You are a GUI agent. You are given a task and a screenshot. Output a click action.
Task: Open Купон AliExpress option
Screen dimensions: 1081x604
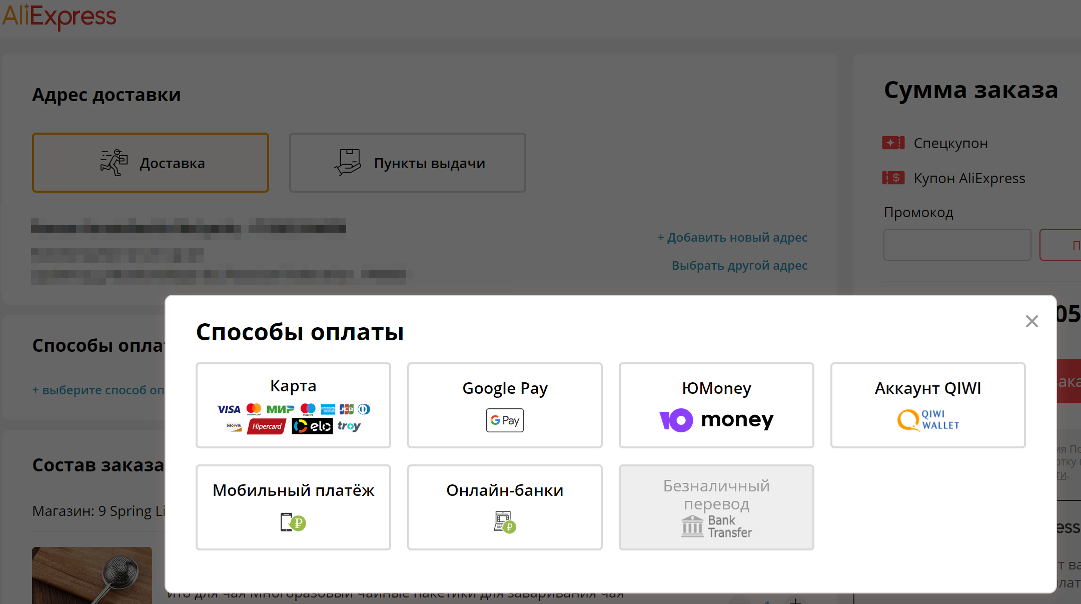969,178
